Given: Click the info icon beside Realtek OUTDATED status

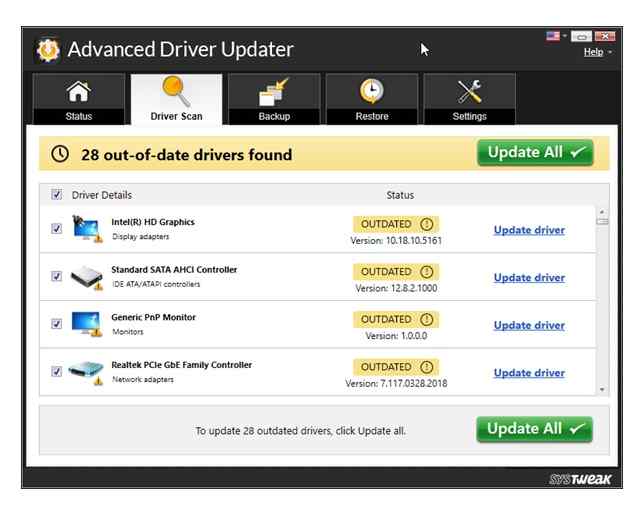Looking at the screenshot, I should (427, 367).
